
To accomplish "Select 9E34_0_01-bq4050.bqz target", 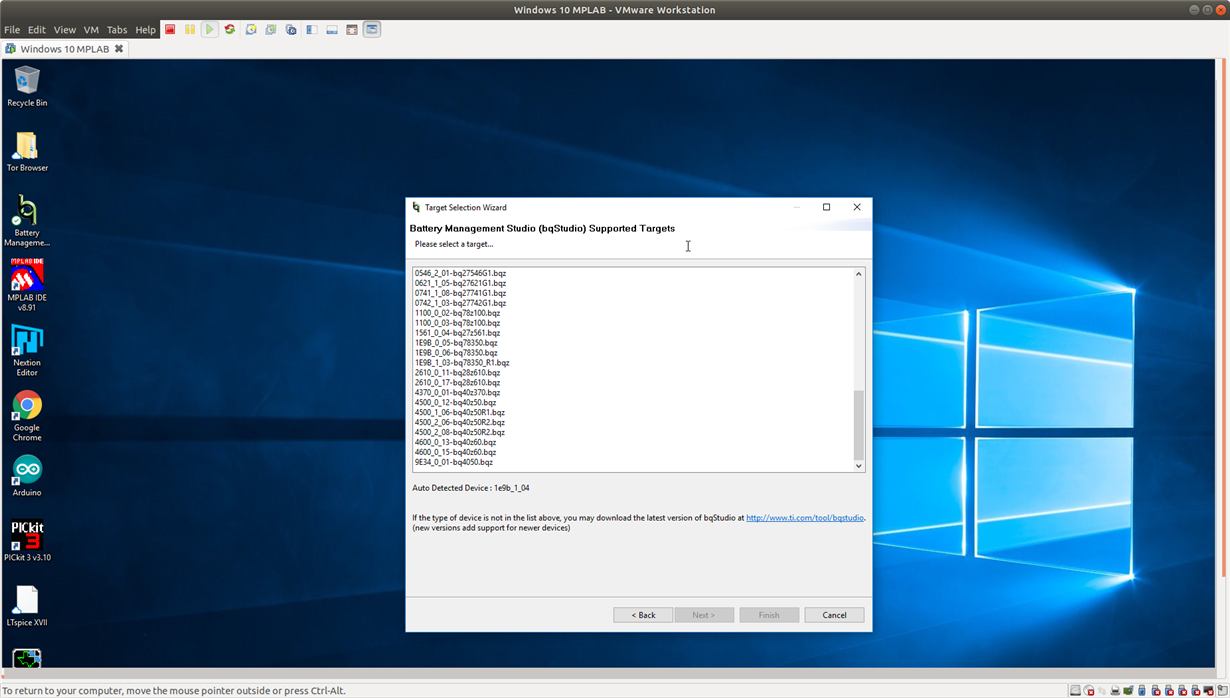I will point(454,463).
